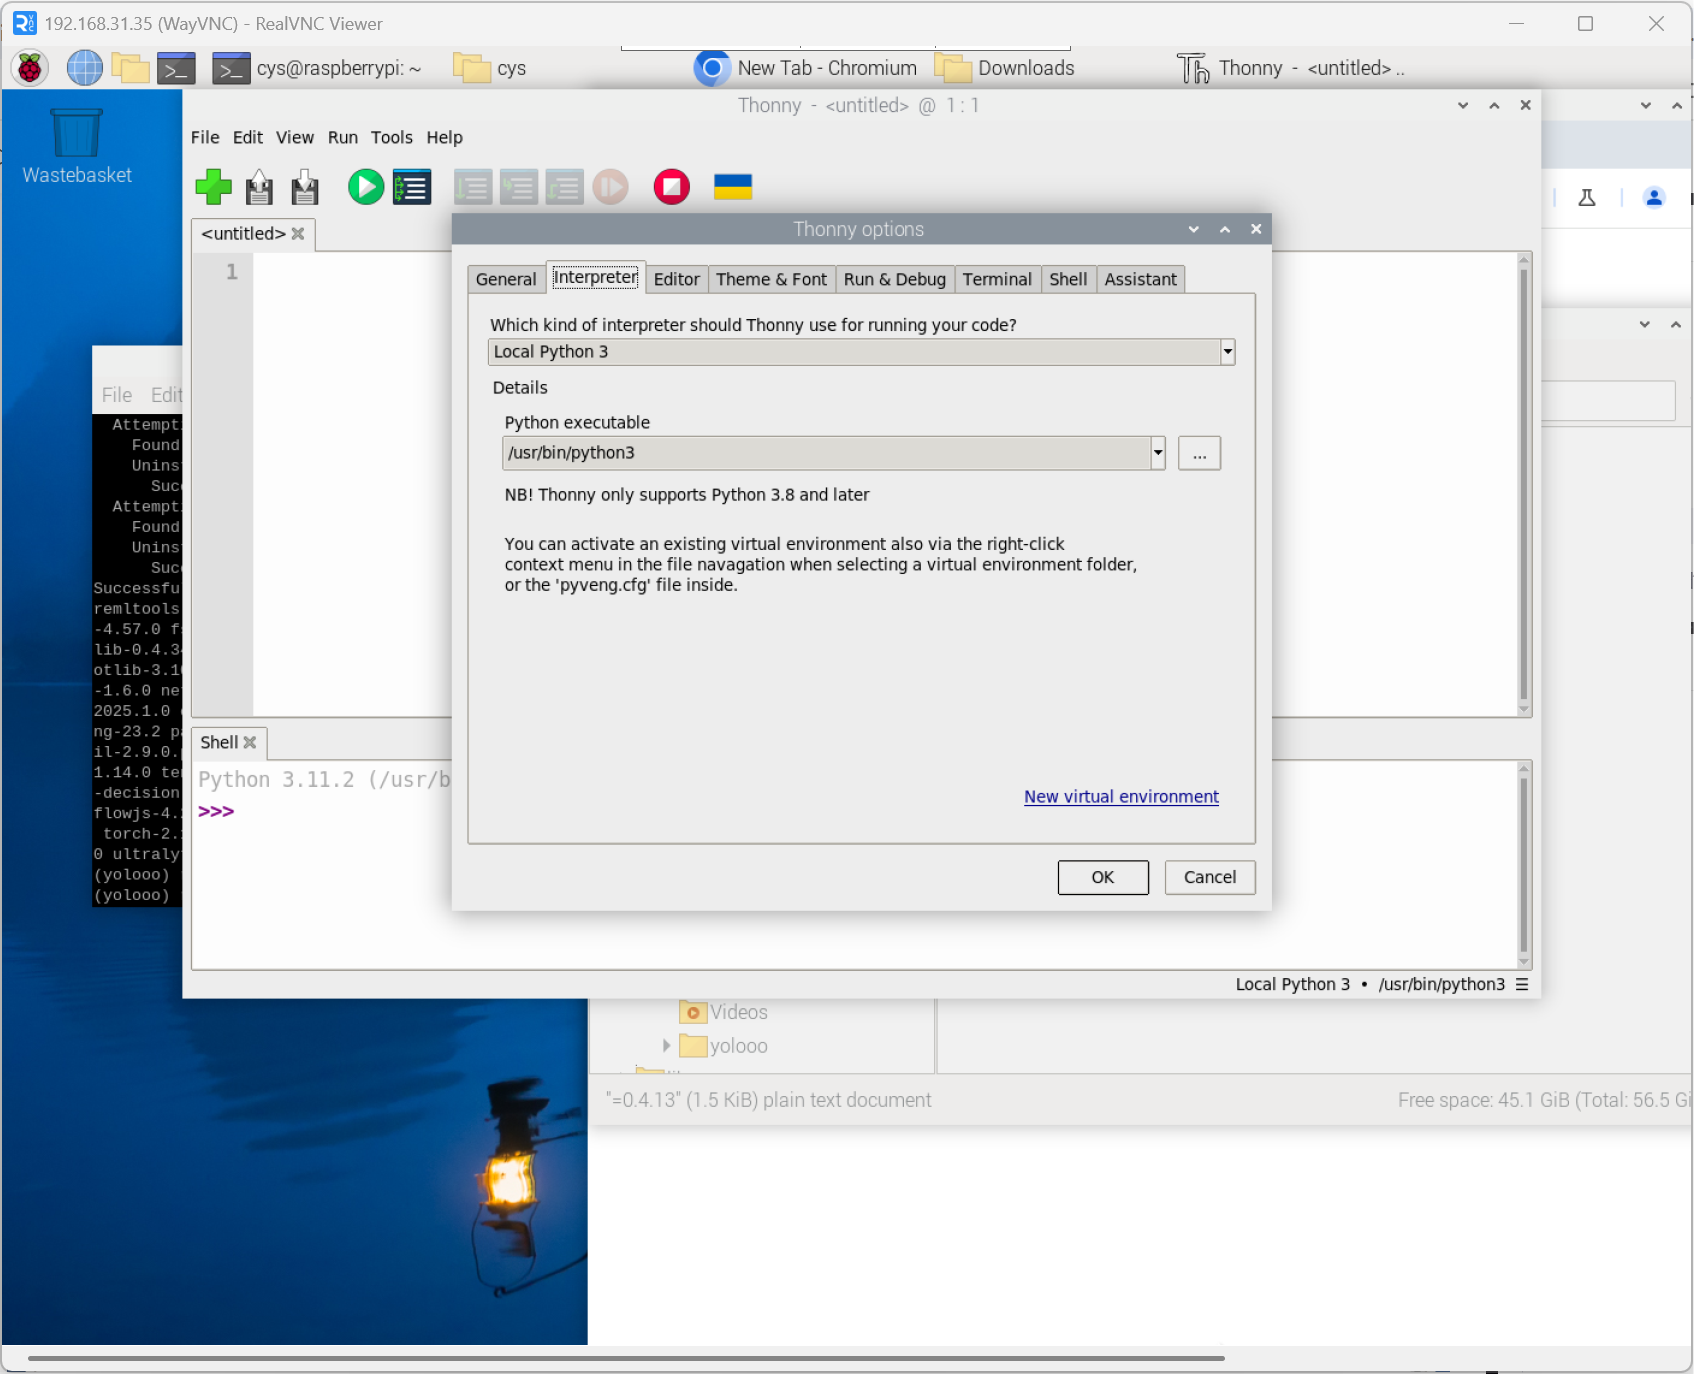Click Thonny options dialog chevron up button
The width and height of the screenshot is (1694, 1374).
click(x=1225, y=229)
